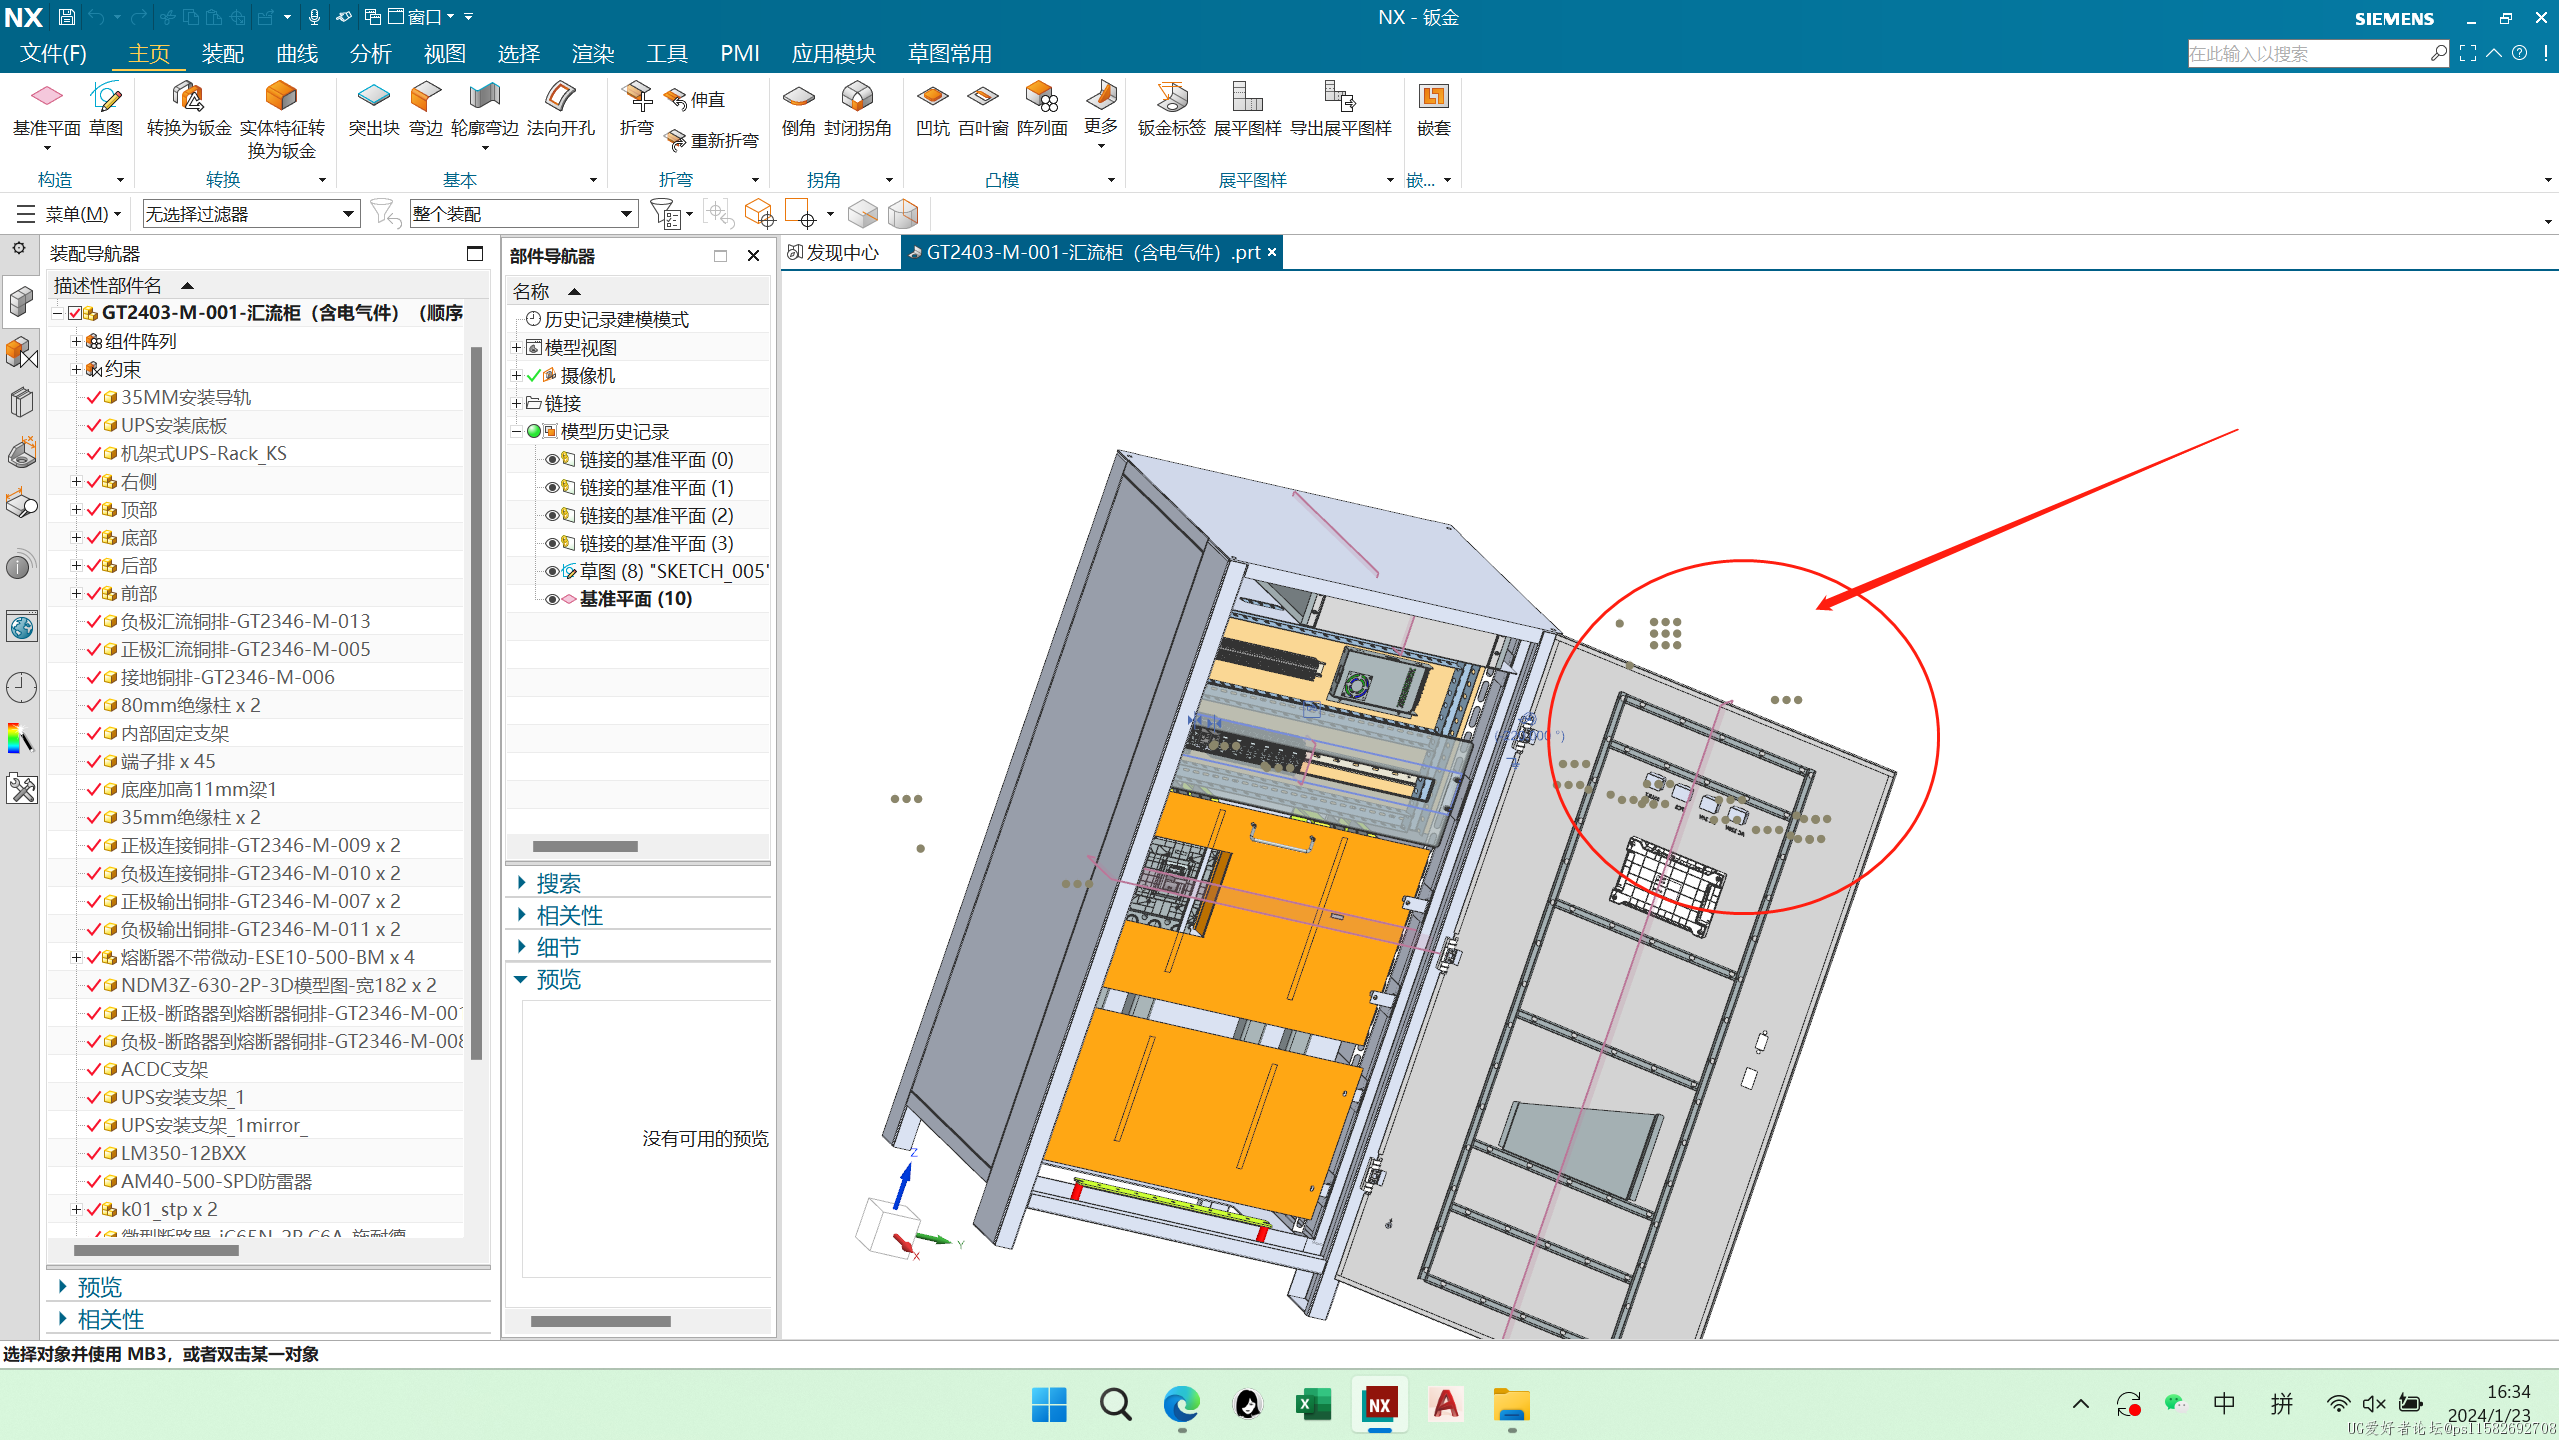Collapse the 模型历史记录 node
Viewport: 2559px width, 1440px height.
(516, 431)
